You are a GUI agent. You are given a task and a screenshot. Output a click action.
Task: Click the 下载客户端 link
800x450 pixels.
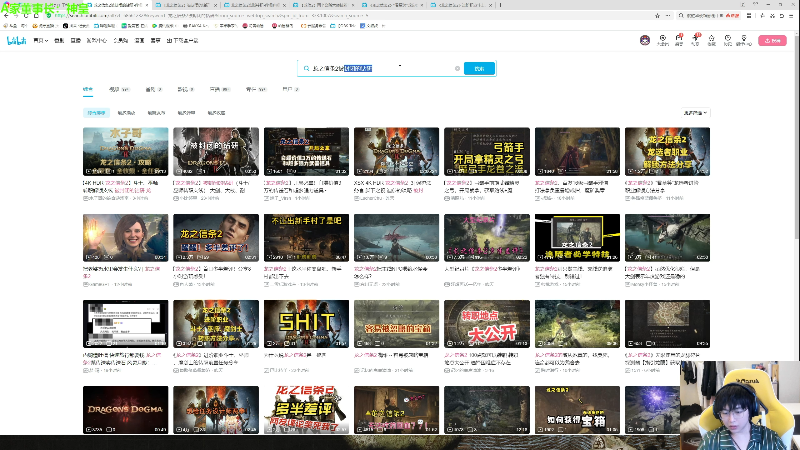(x=182, y=40)
